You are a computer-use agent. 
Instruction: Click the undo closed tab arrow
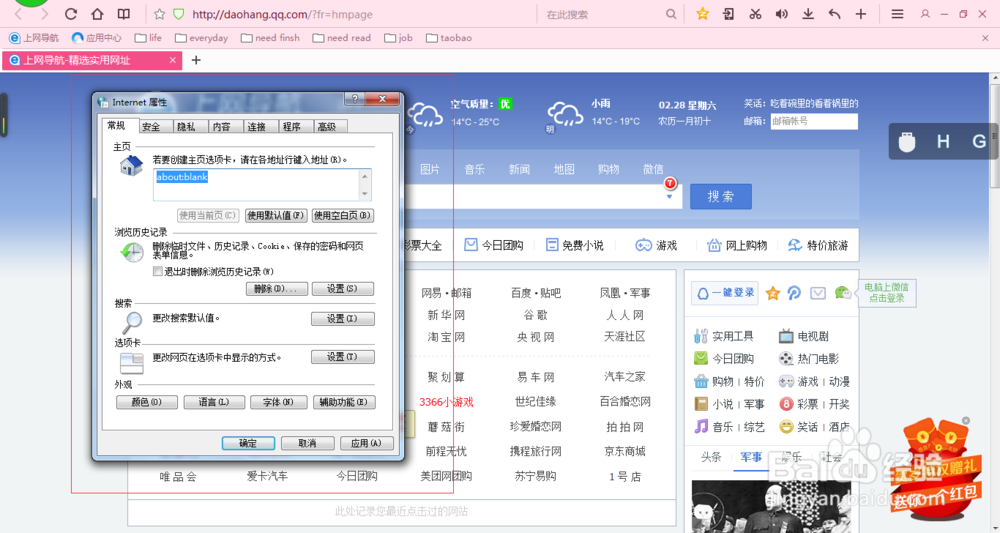pos(834,13)
